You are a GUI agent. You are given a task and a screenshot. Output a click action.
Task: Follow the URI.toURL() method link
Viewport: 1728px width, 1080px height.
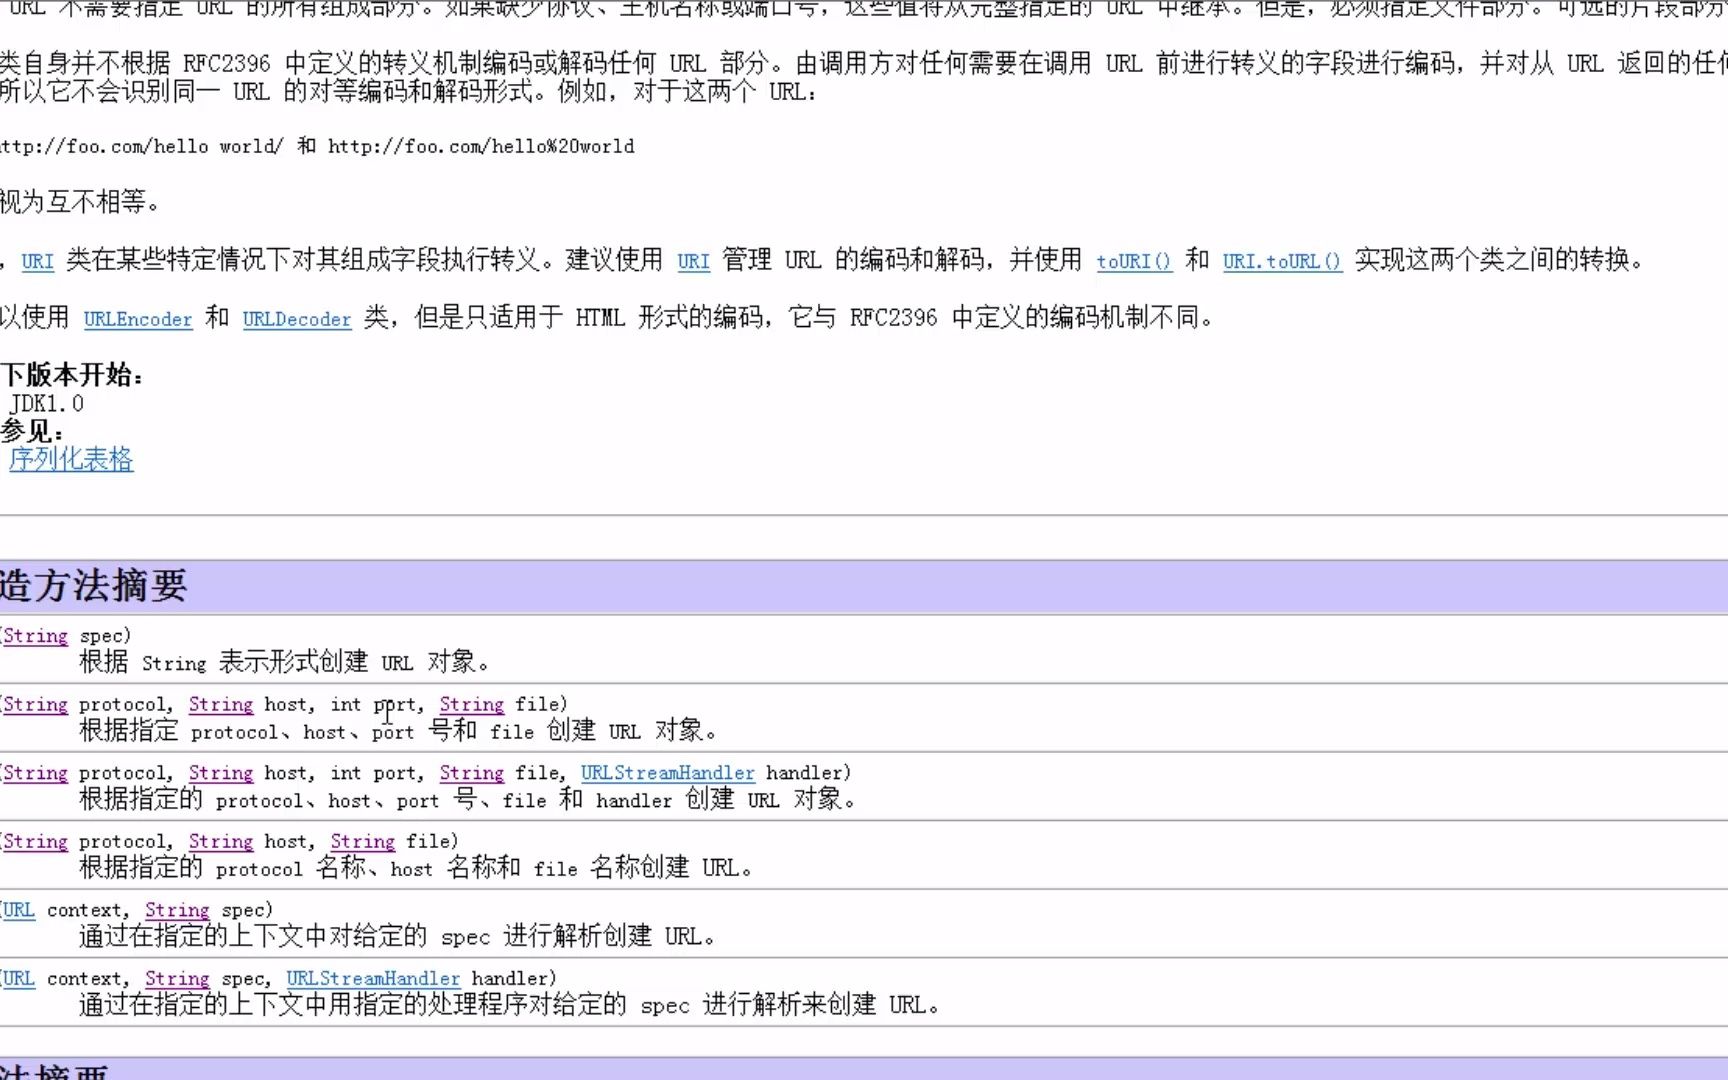point(1281,261)
